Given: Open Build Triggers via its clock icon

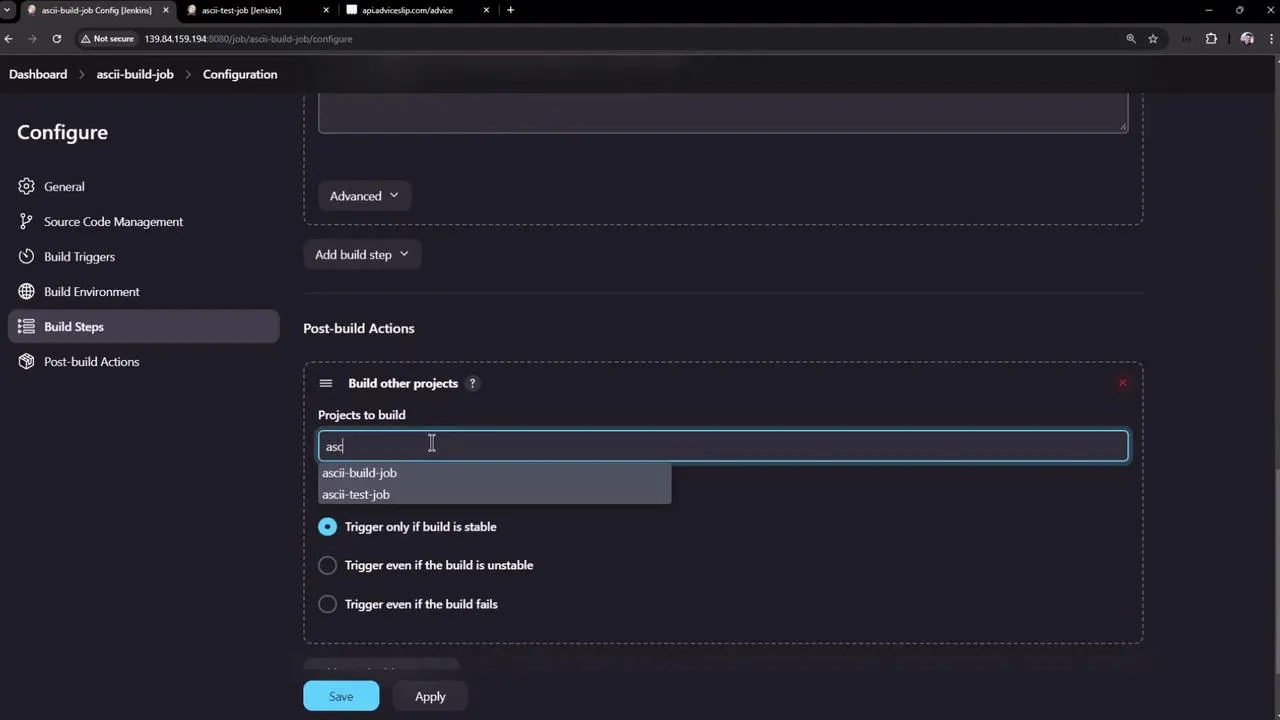Looking at the screenshot, I should pyautogui.click(x=26, y=256).
